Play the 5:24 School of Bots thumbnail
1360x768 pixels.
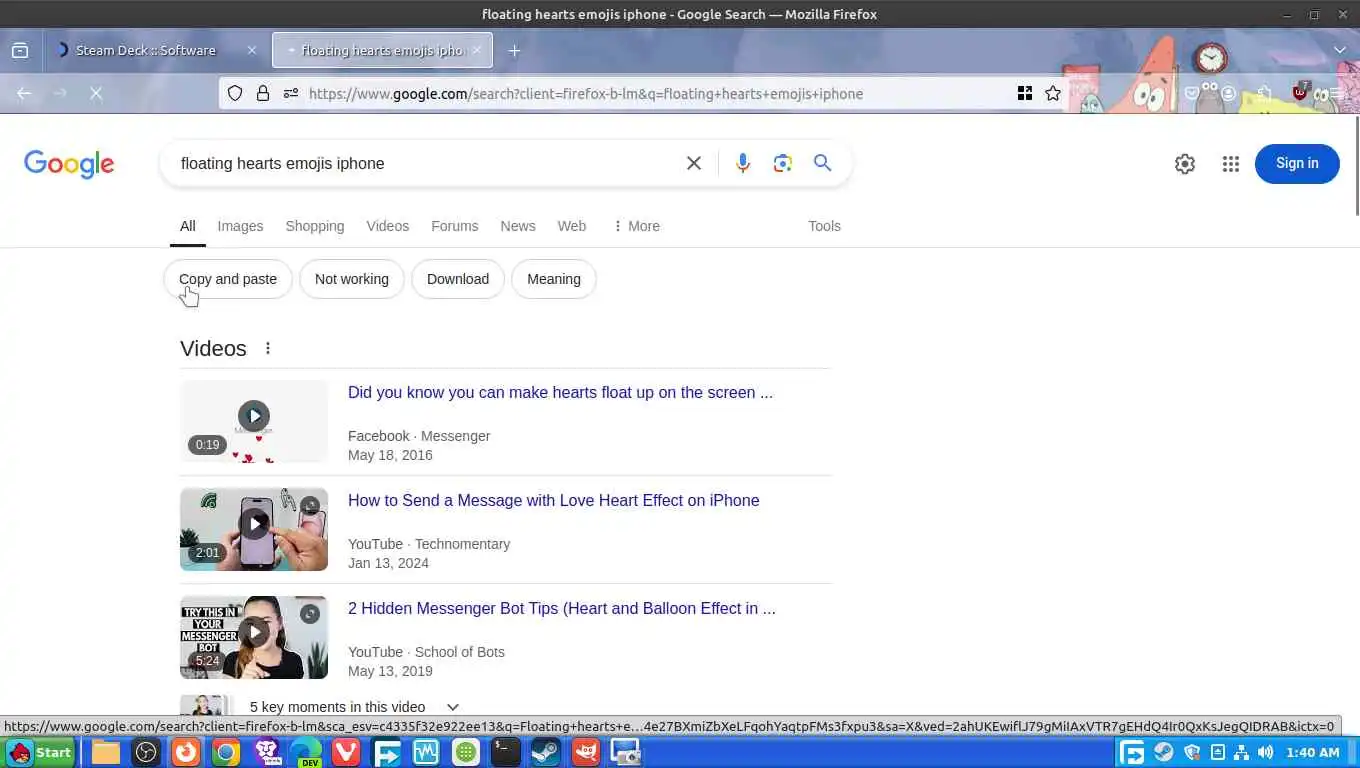pyautogui.click(x=254, y=637)
